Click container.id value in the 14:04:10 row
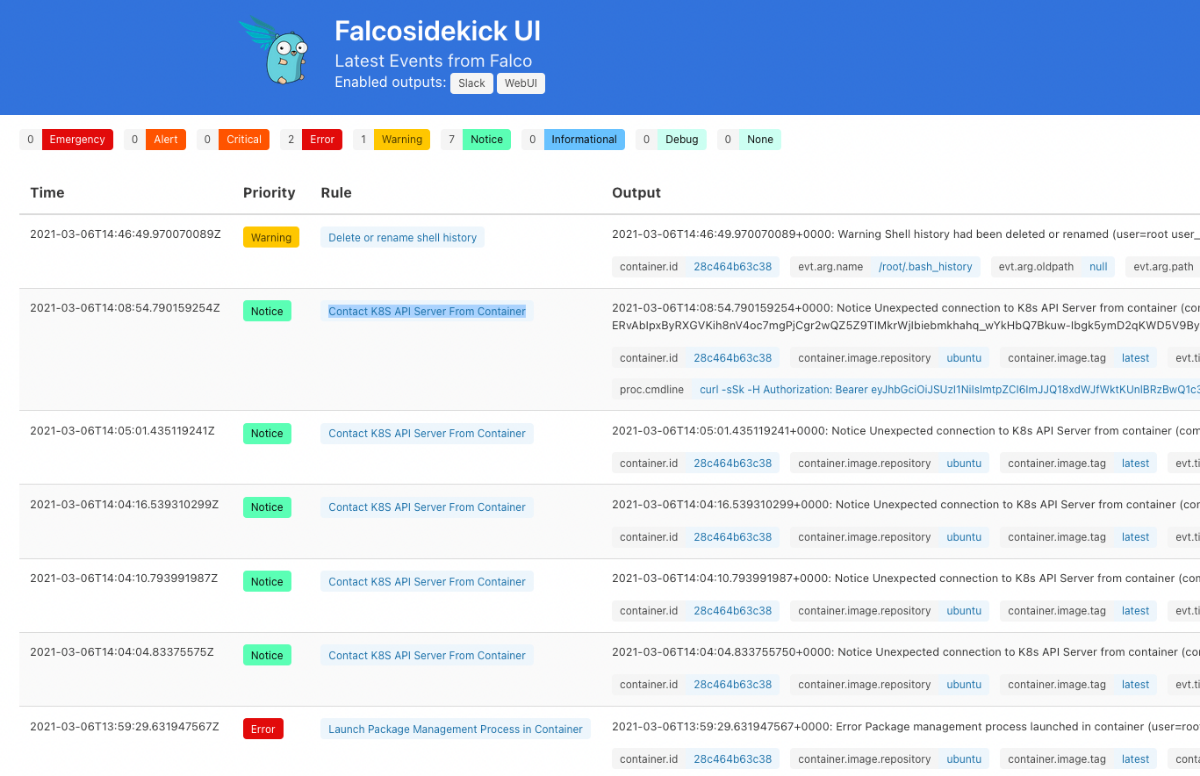 click(733, 611)
